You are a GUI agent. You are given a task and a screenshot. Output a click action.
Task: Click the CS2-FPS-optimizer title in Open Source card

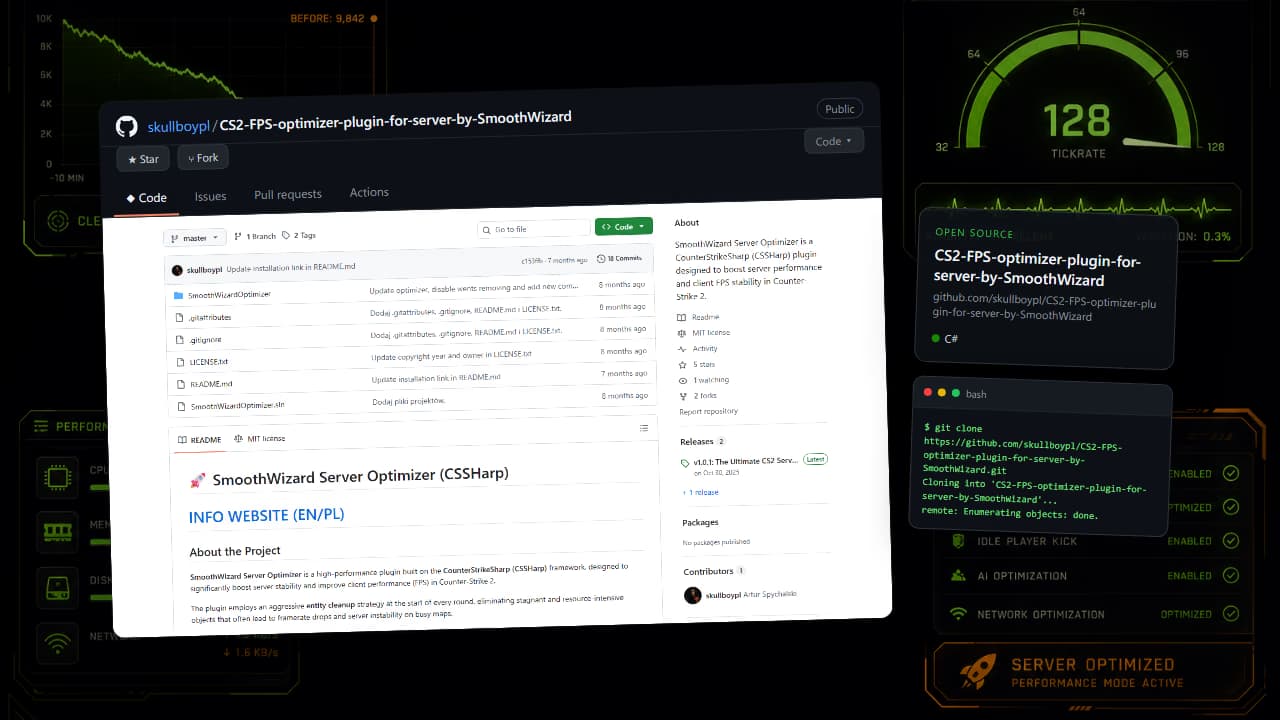[1038, 270]
